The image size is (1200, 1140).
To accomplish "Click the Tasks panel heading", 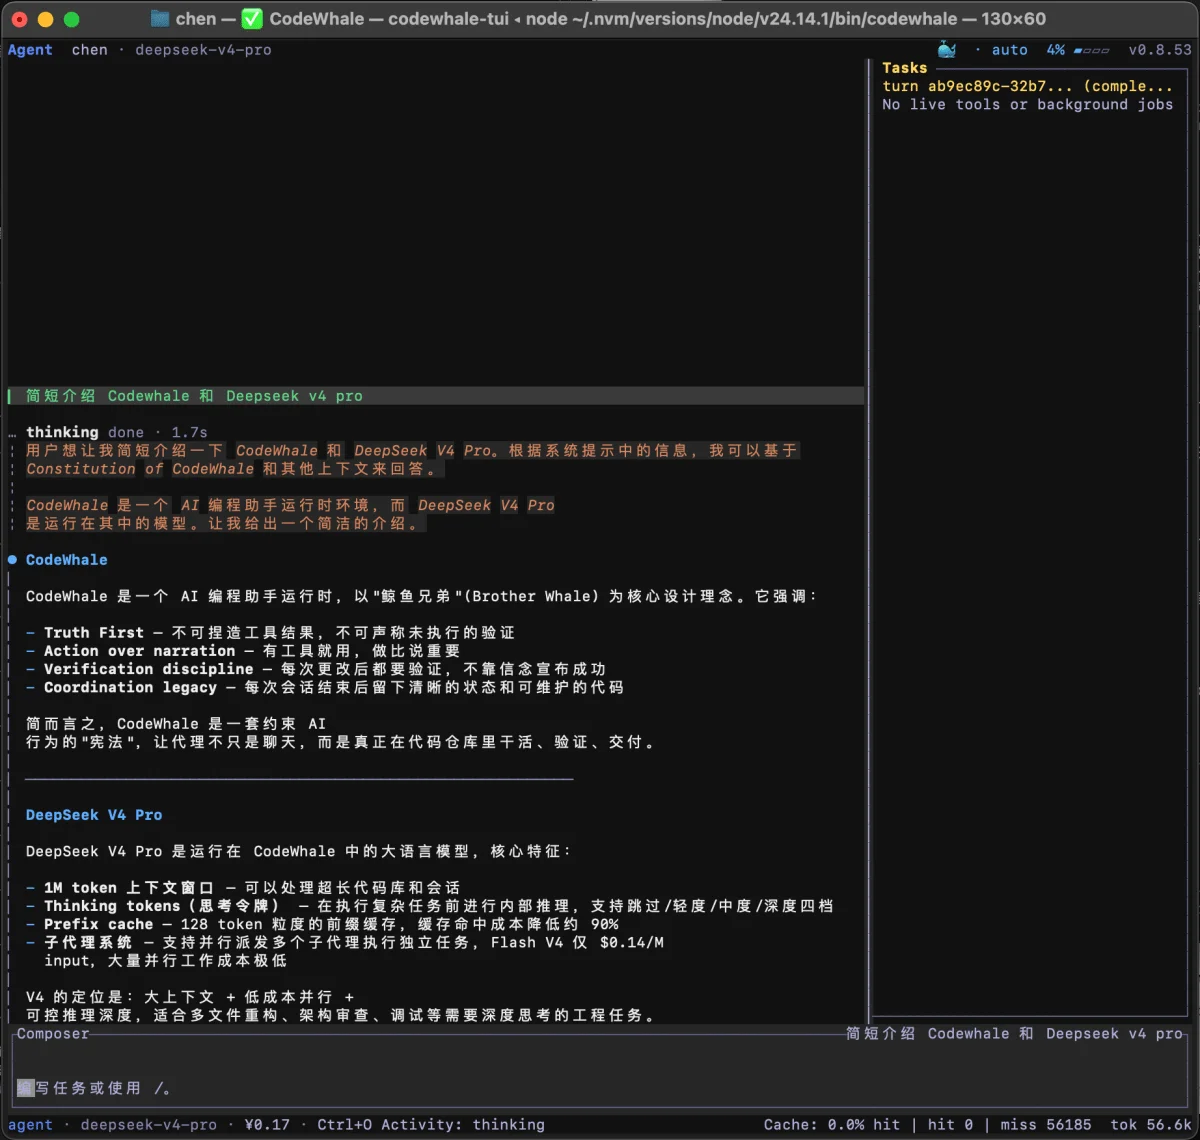I will tap(904, 68).
